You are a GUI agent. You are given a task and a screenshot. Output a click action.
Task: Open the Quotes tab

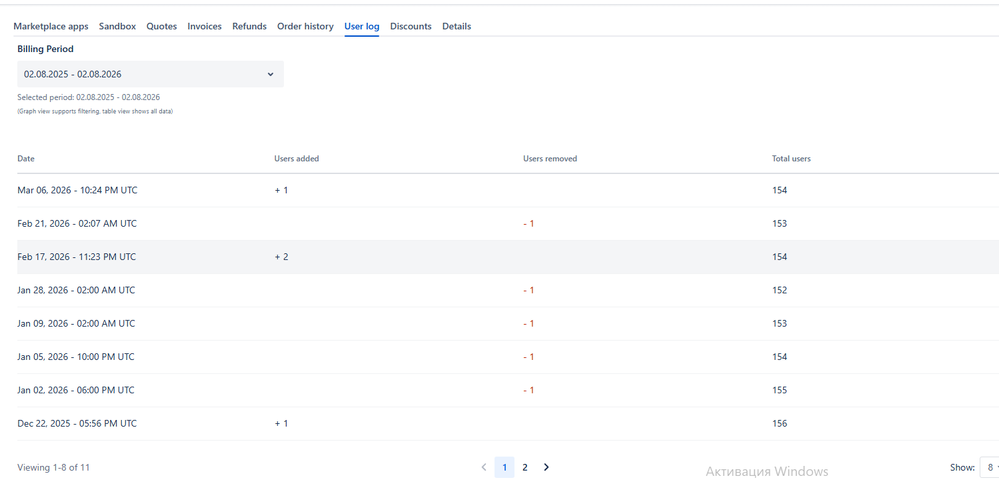click(x=162, y=26)
